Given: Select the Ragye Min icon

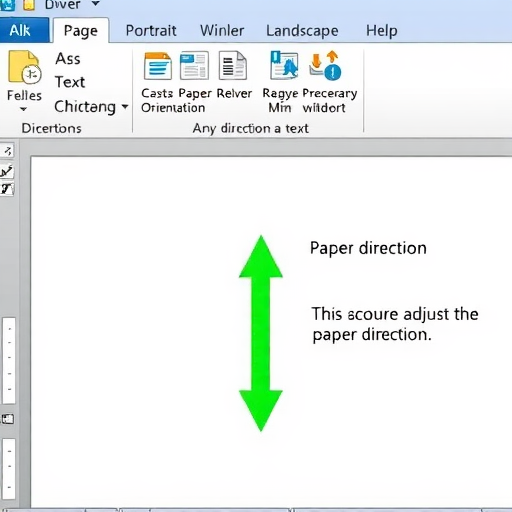Looking at the screenshot, I should pyautogui.click(x=284, y=65).
